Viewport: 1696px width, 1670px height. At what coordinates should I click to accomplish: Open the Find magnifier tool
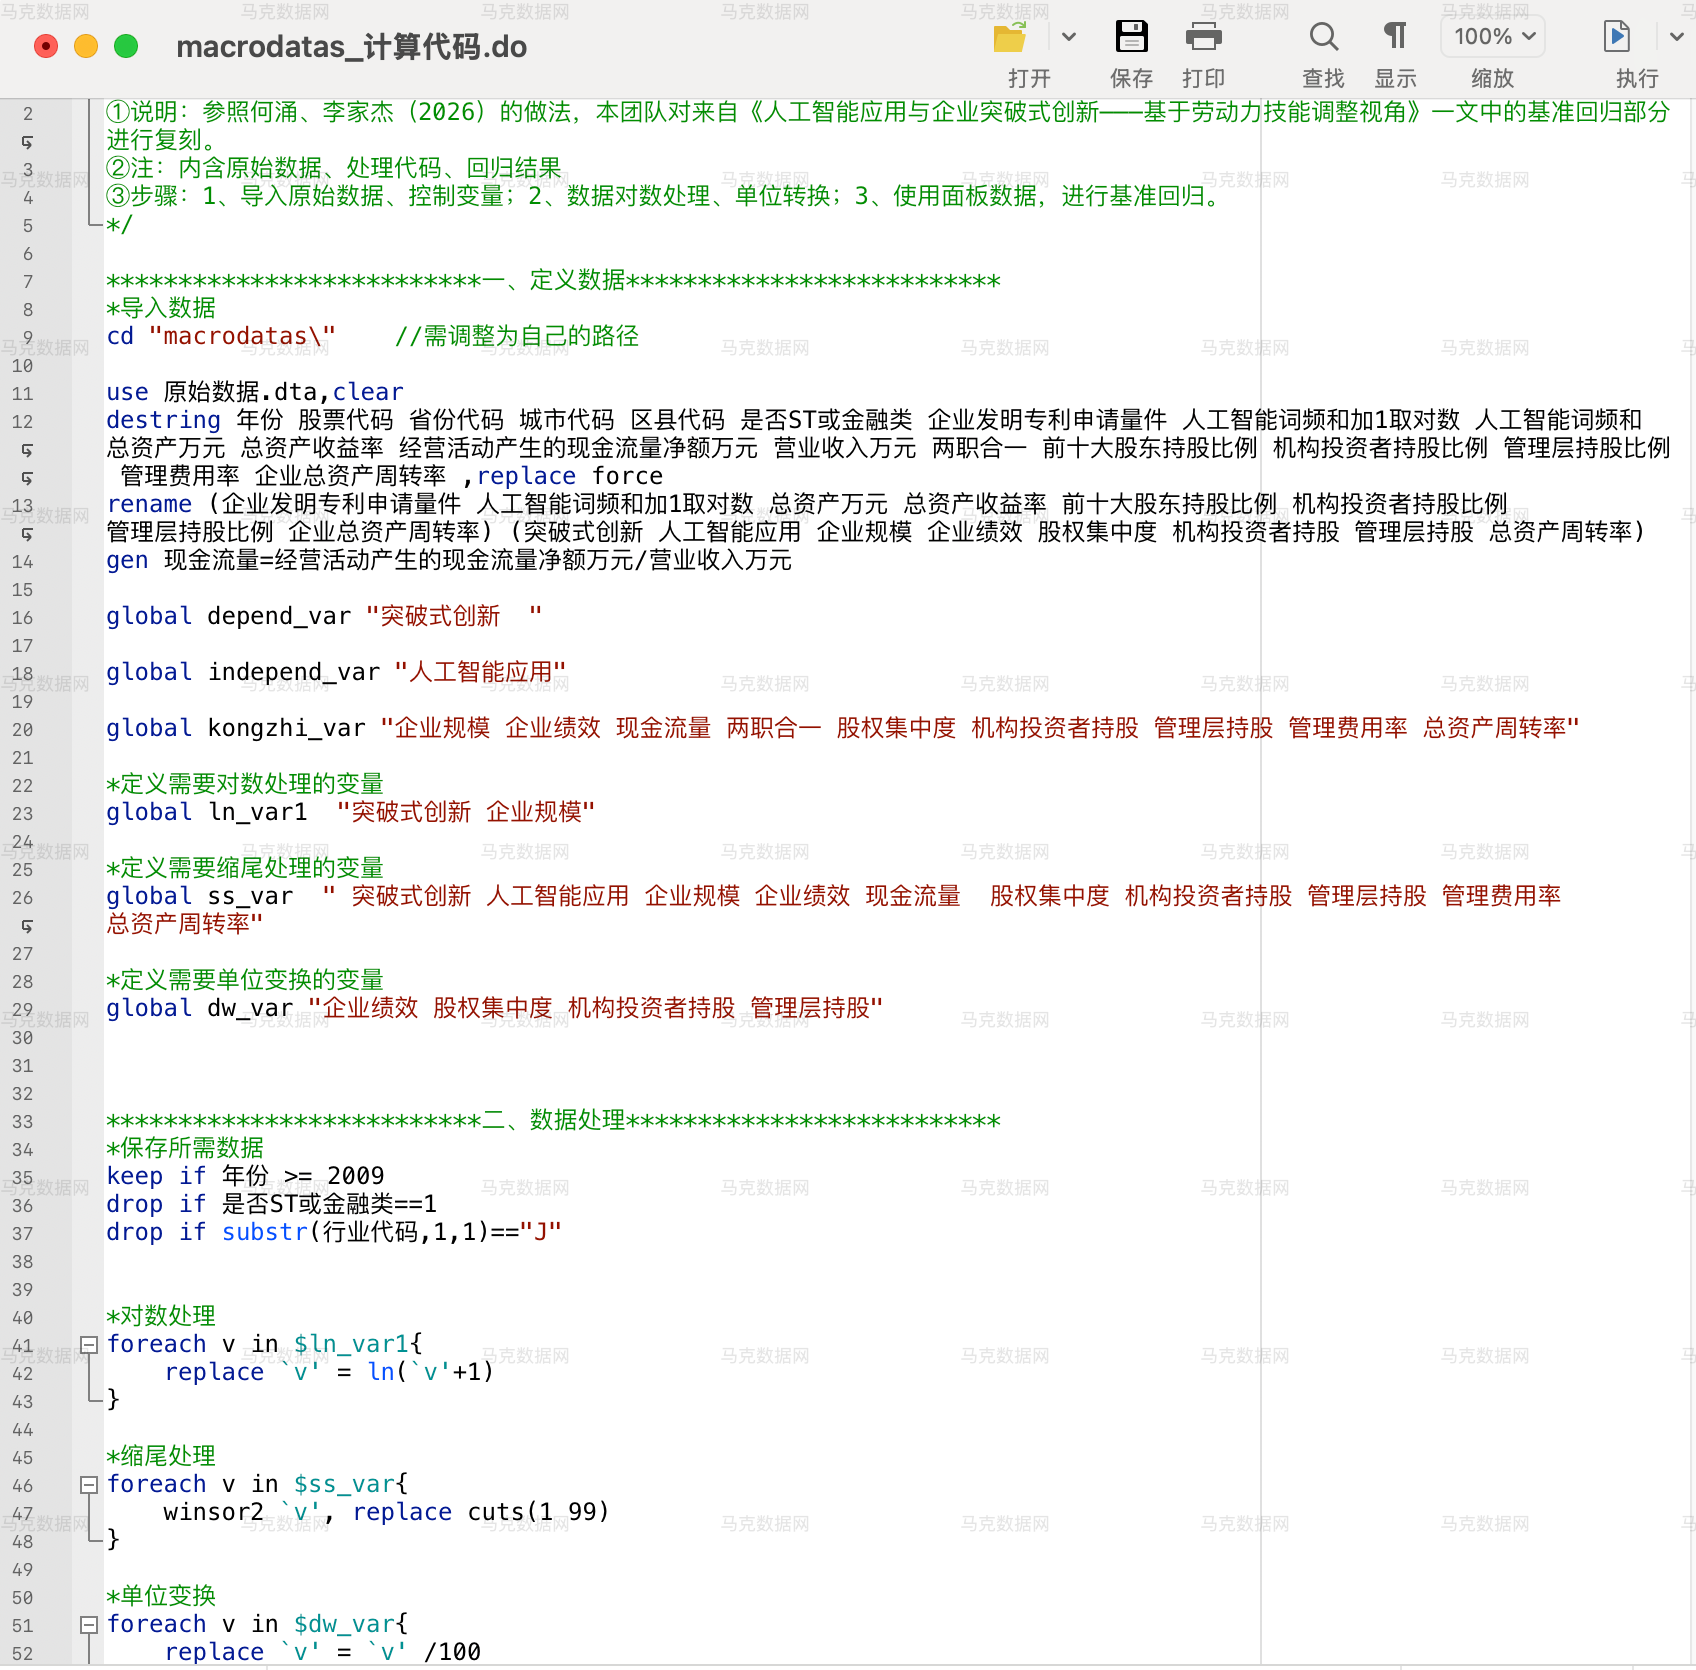click(x=1324, y=37)
